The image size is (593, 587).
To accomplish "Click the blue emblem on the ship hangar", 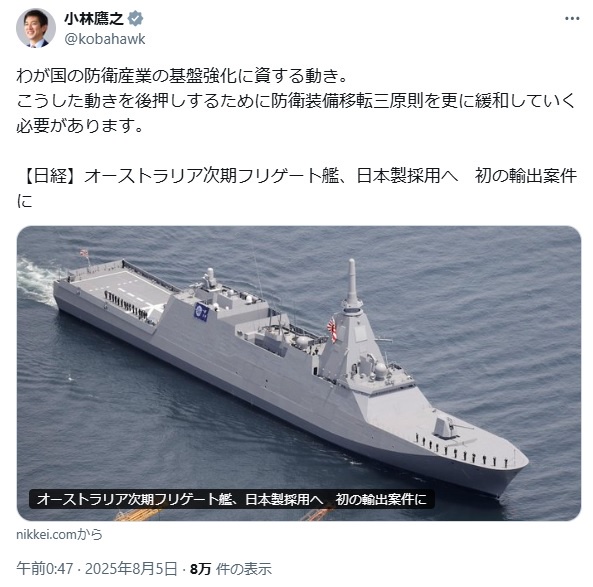I will click(x=202, y=312).
